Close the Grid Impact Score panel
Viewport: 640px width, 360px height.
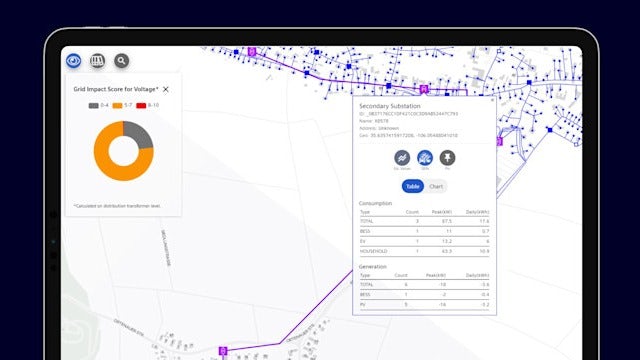166,89
